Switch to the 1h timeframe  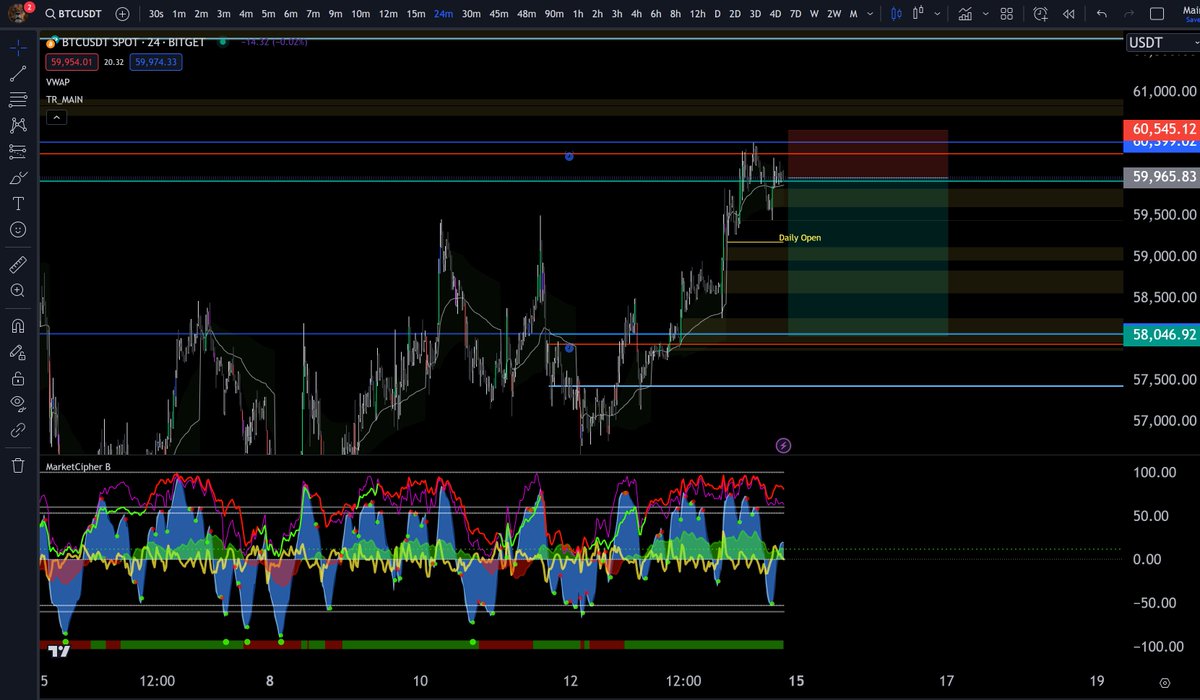(578, 14)
